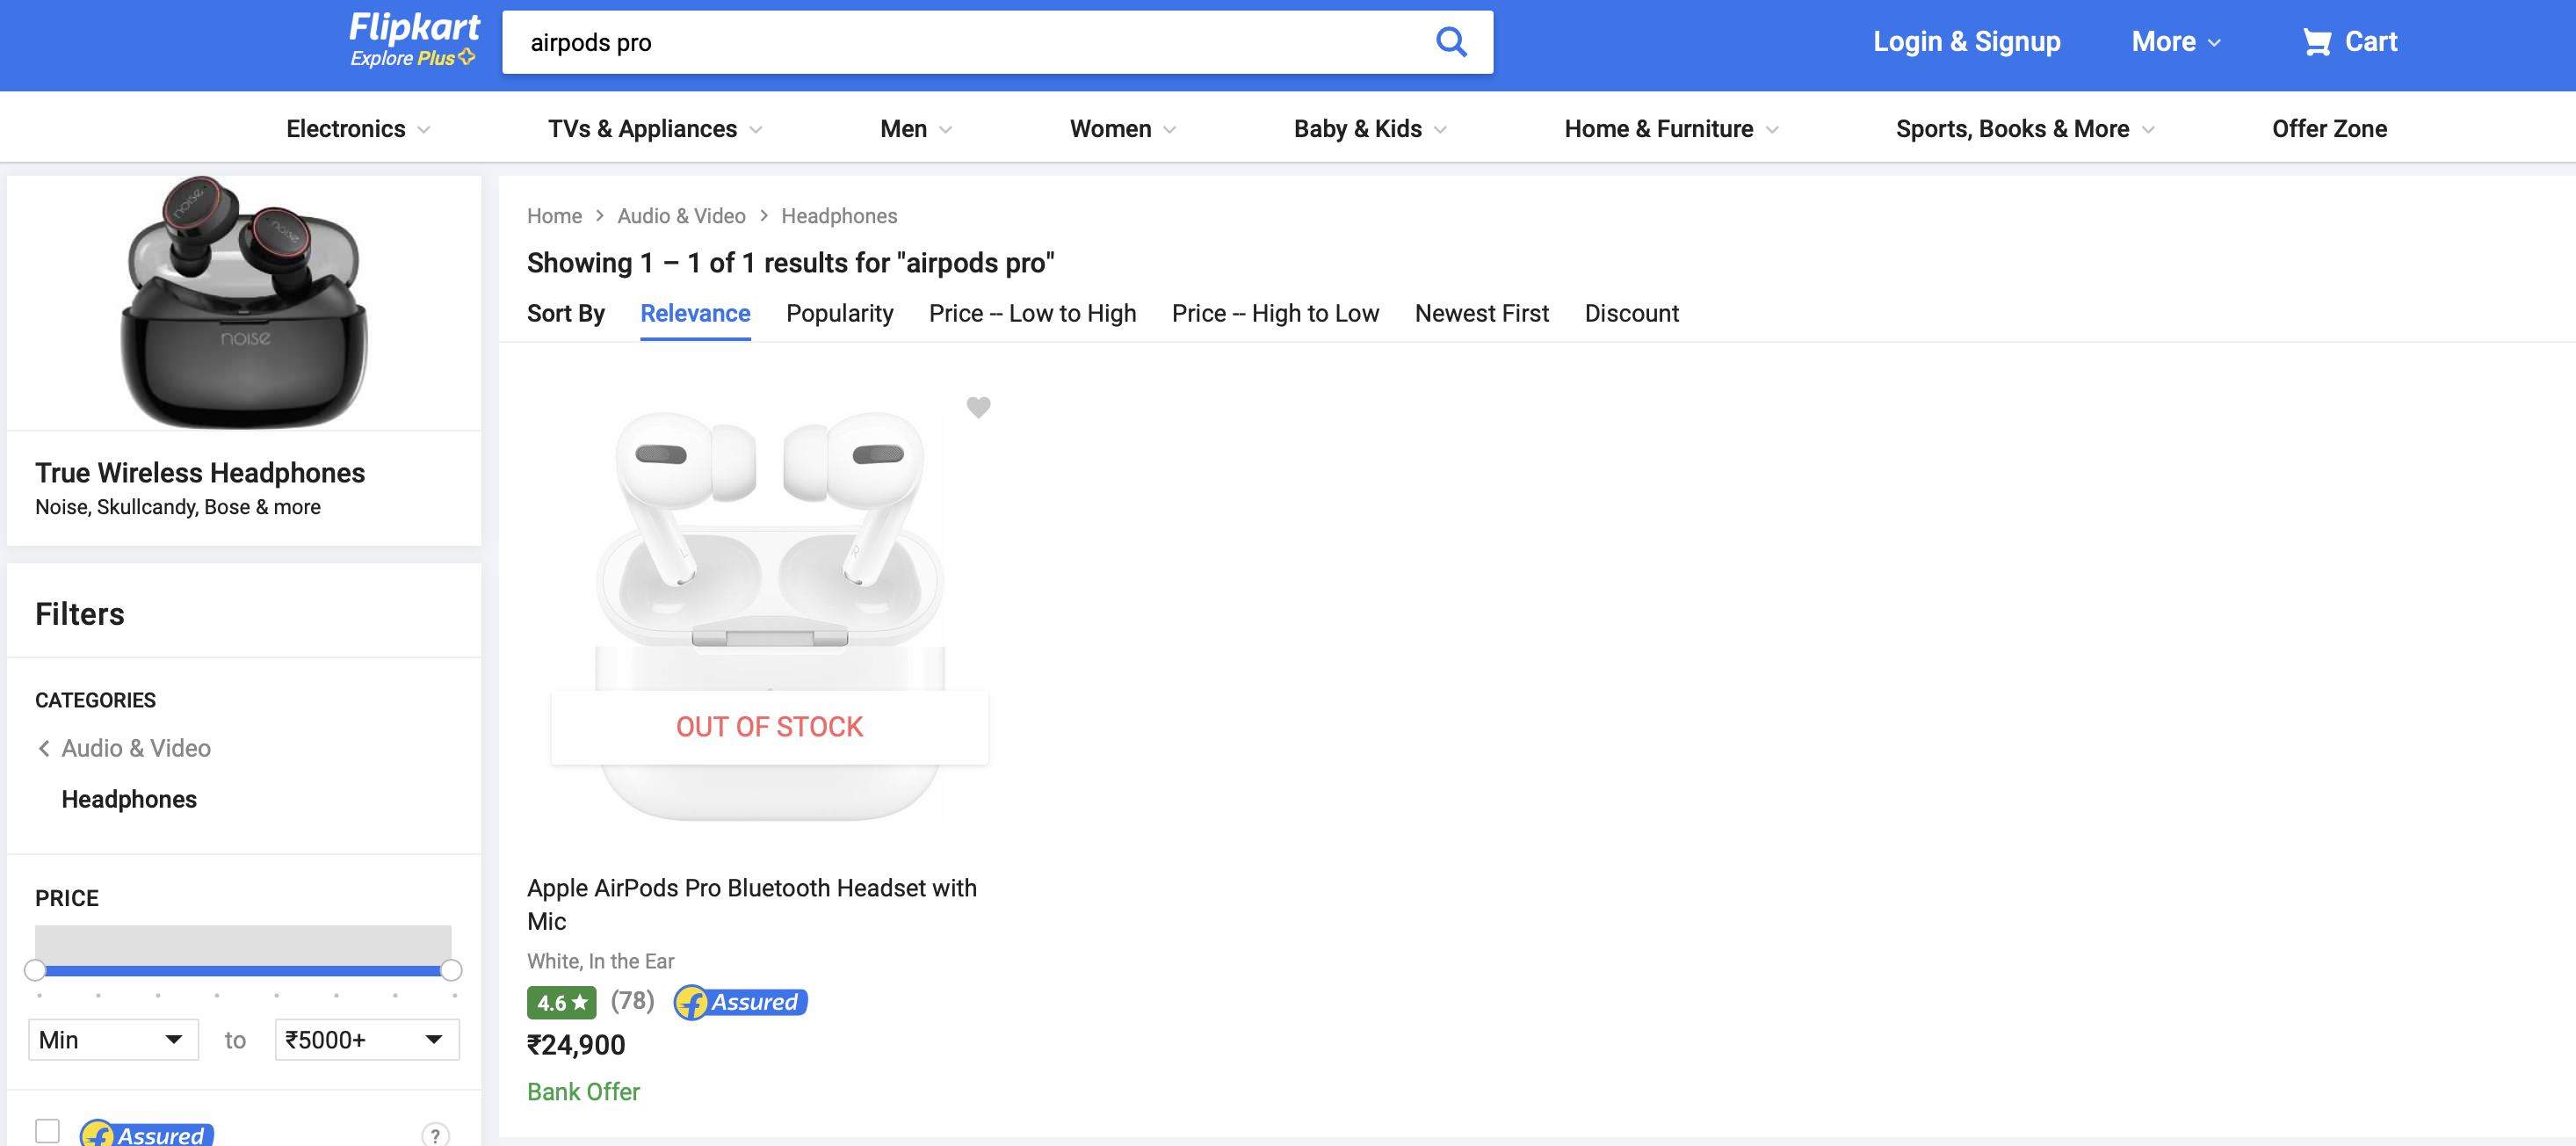Add AirPods Pro to wishlist heart
Screen dimensions: 2576x1146
[x=978, y=407]
